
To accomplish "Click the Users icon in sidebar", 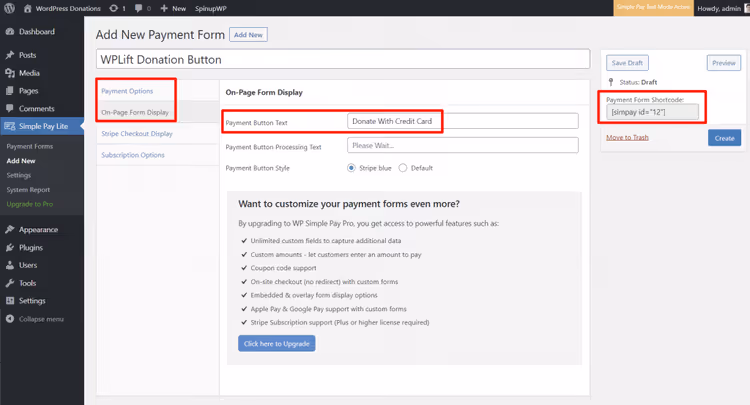I will pos(10,265).
